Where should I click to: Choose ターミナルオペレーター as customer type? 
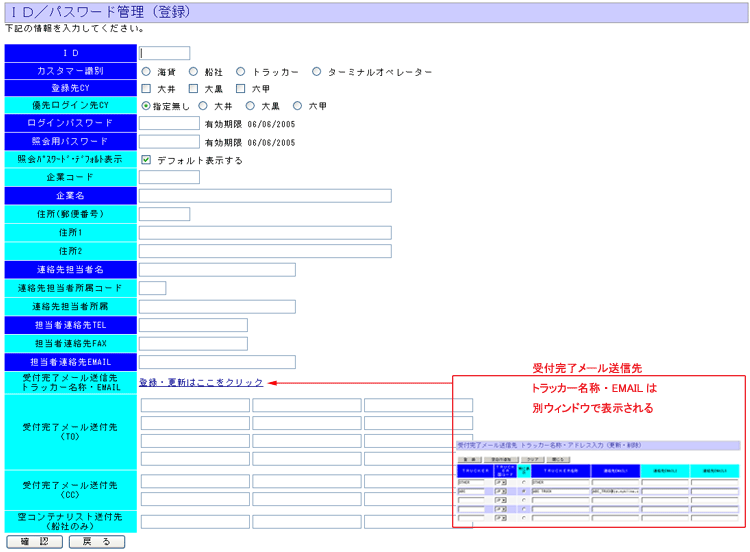click(317, 72)
